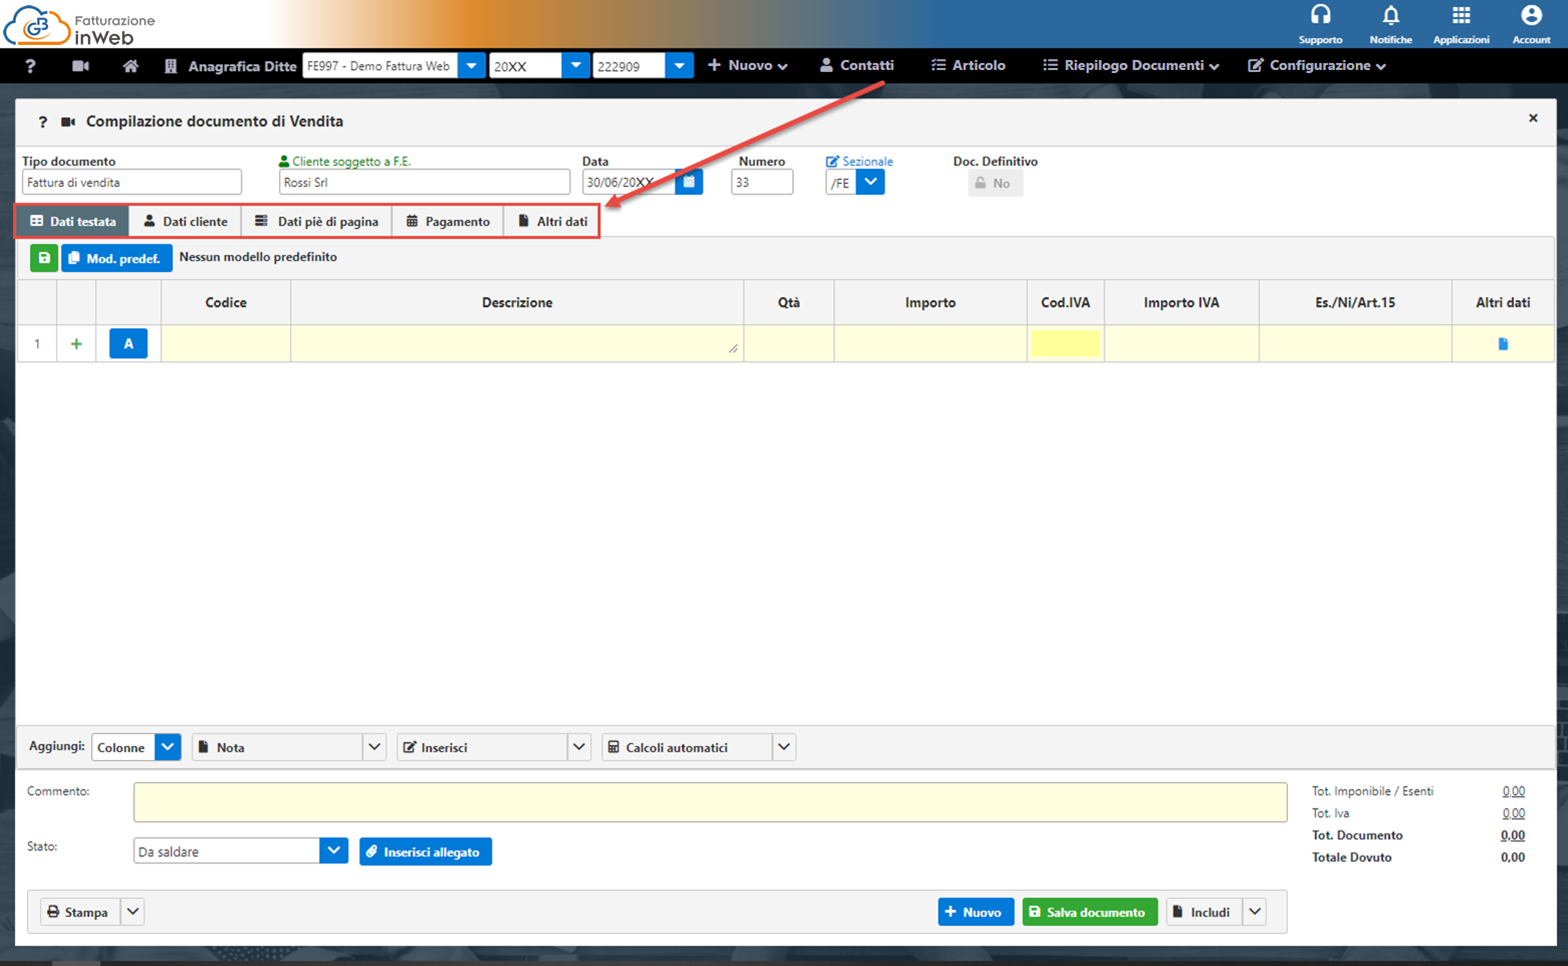Image resolution: width=1568 pixels, height=966 pixels.
Task: Click the home icon in navigation bar
Action: [130, 66]
